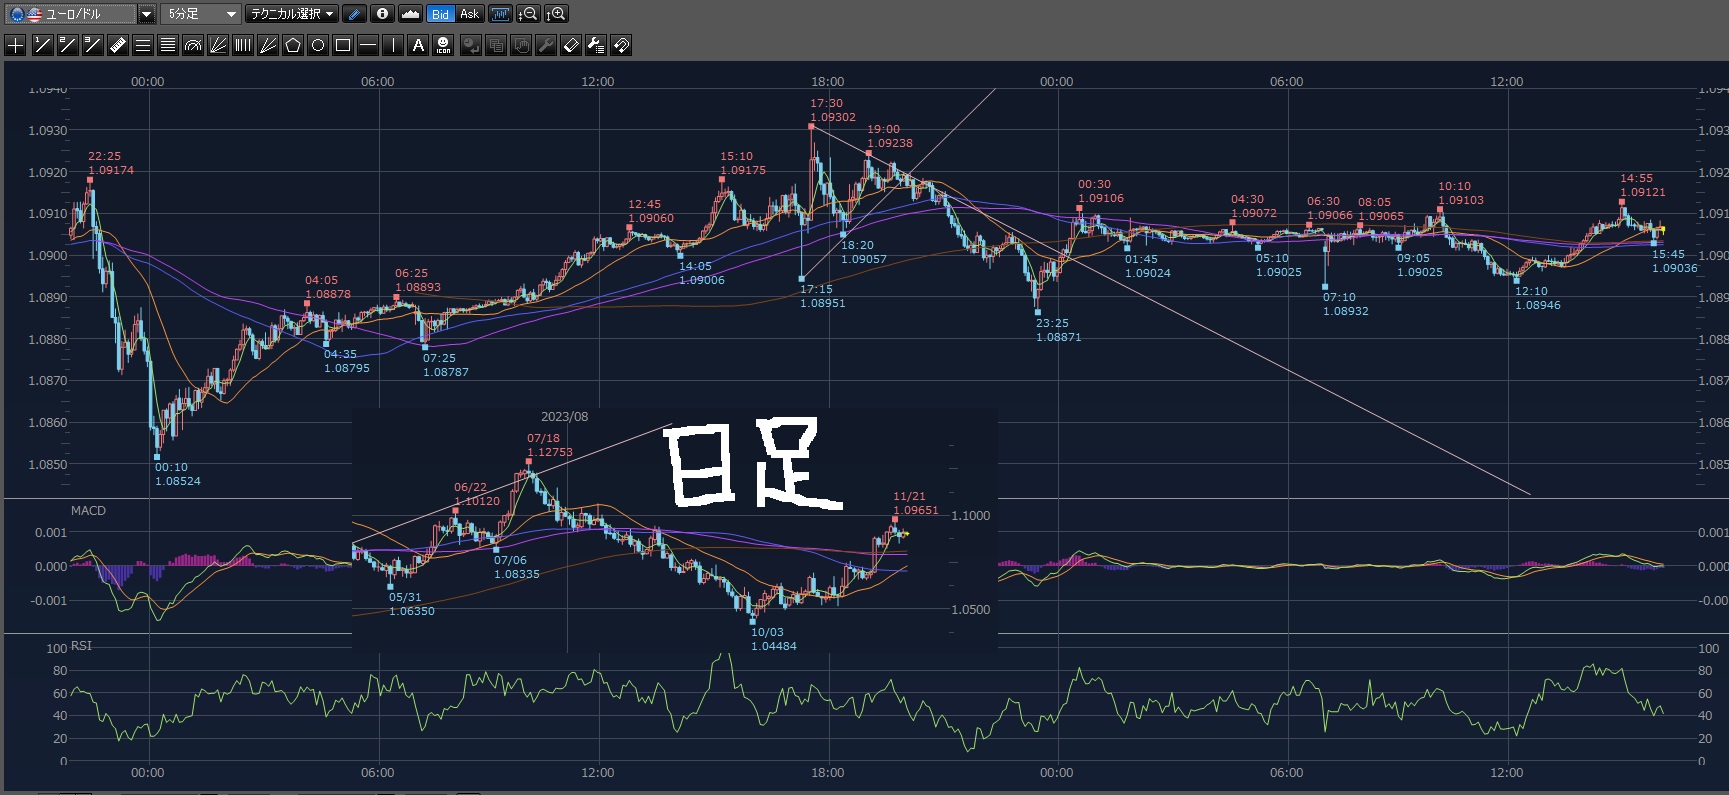Screen dimensions: 1729x795
Task: Select trend line tool number 2
Action: point(67,45)
